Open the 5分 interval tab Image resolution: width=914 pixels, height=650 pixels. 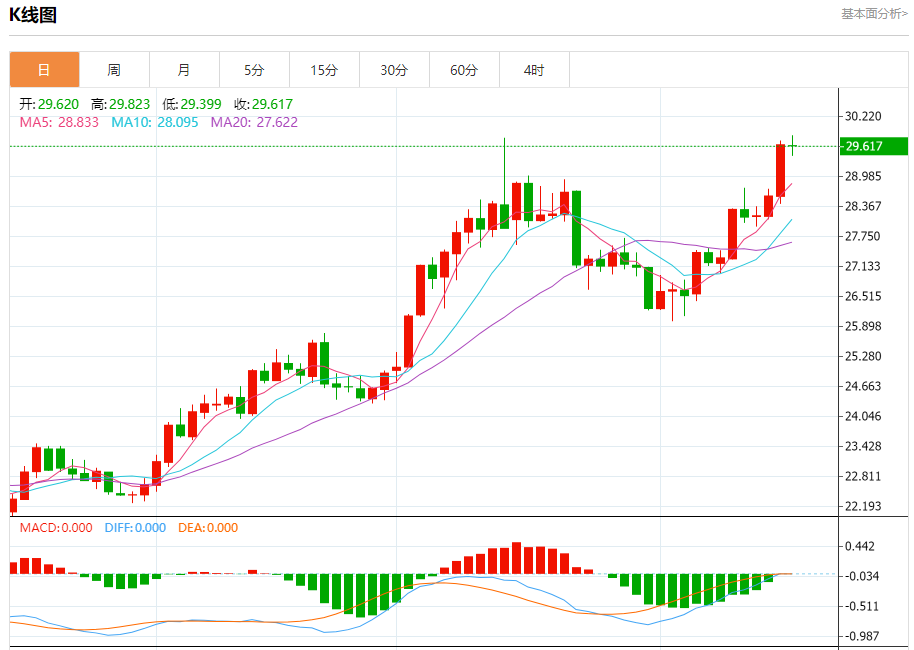coord(254,70)
